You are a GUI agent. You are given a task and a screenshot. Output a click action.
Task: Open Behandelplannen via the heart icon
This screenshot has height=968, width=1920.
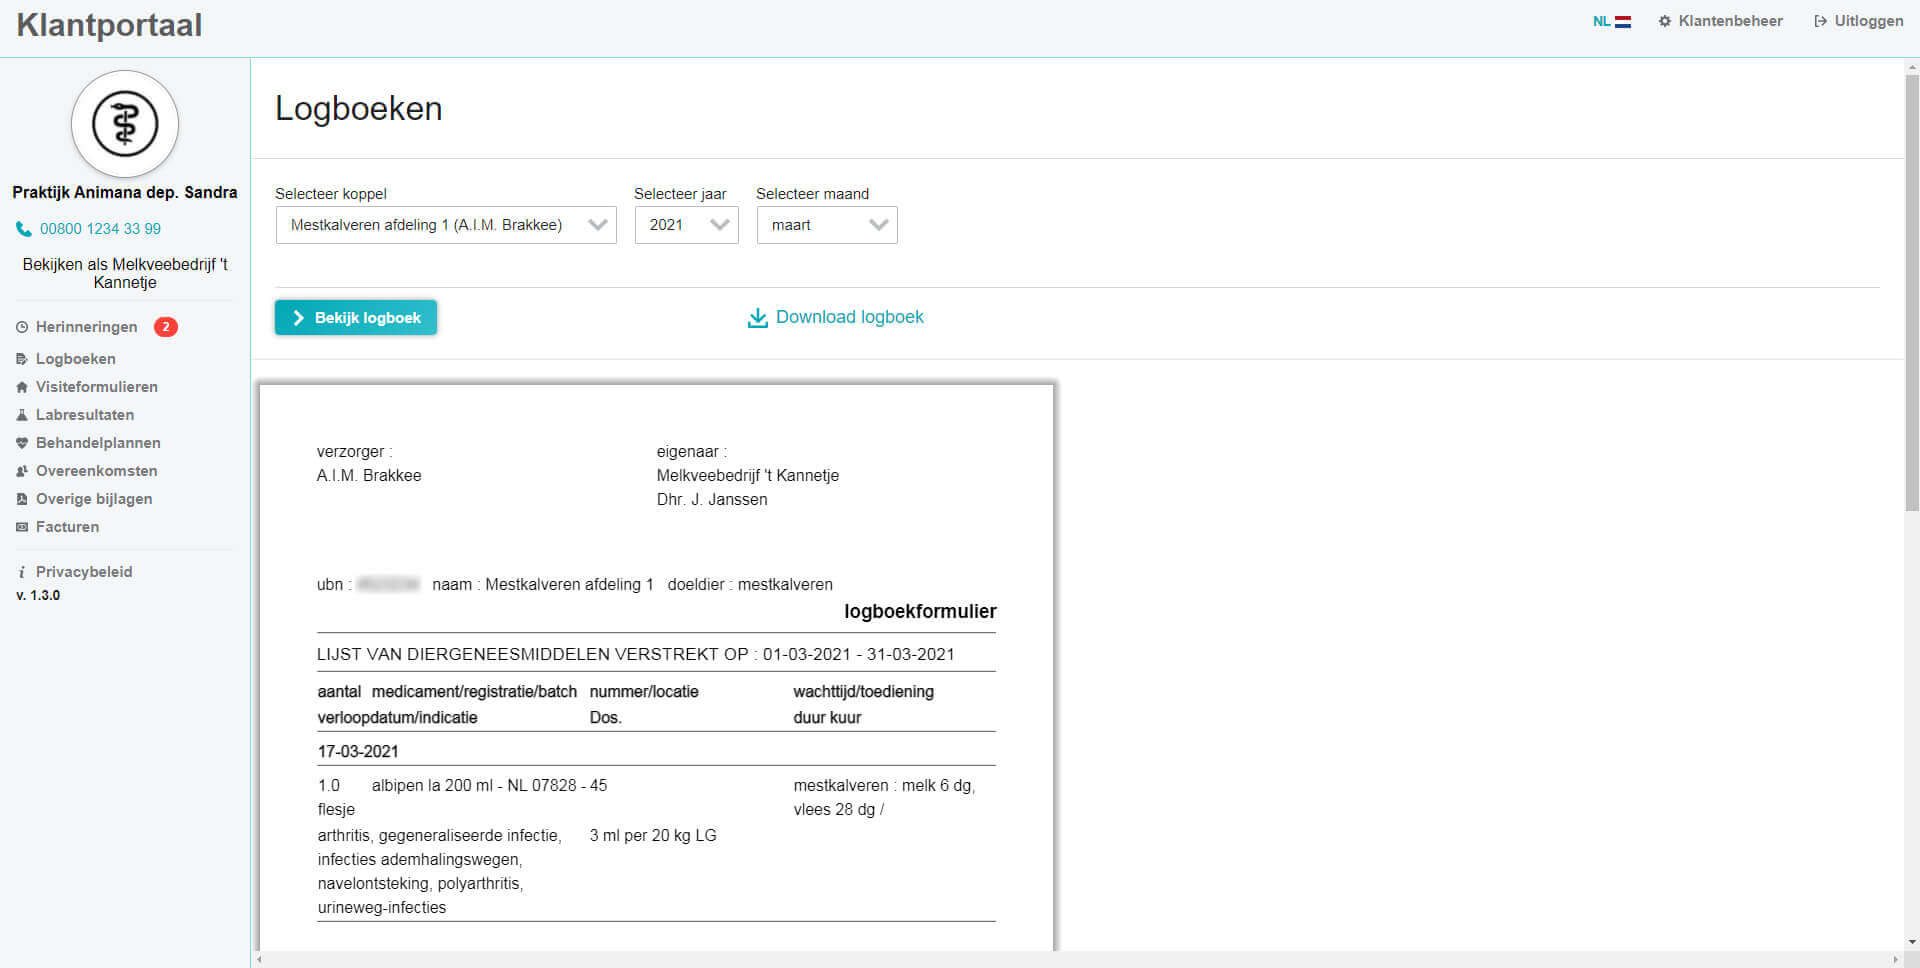click(21, 442)
